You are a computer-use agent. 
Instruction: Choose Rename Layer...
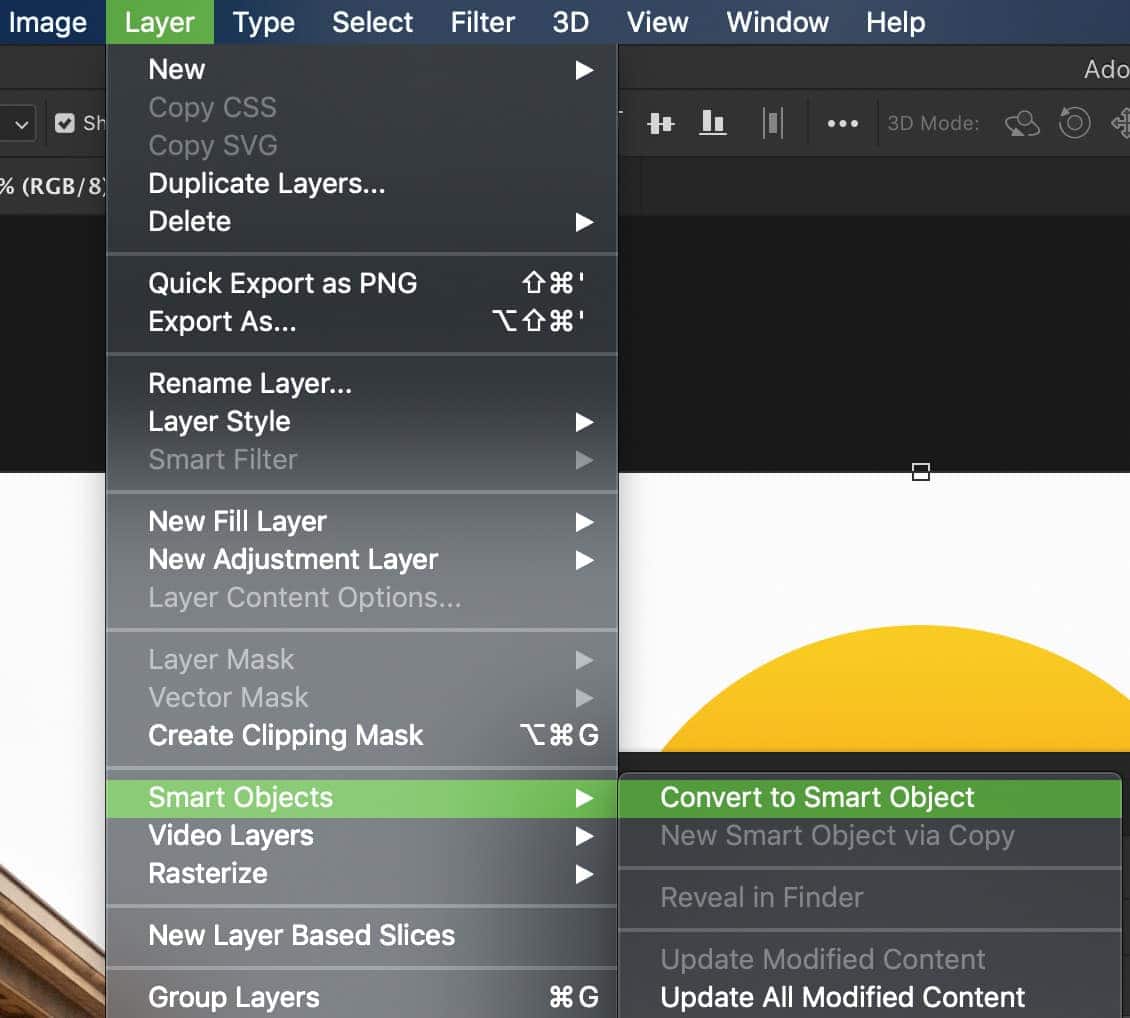(x=362, y=384)
